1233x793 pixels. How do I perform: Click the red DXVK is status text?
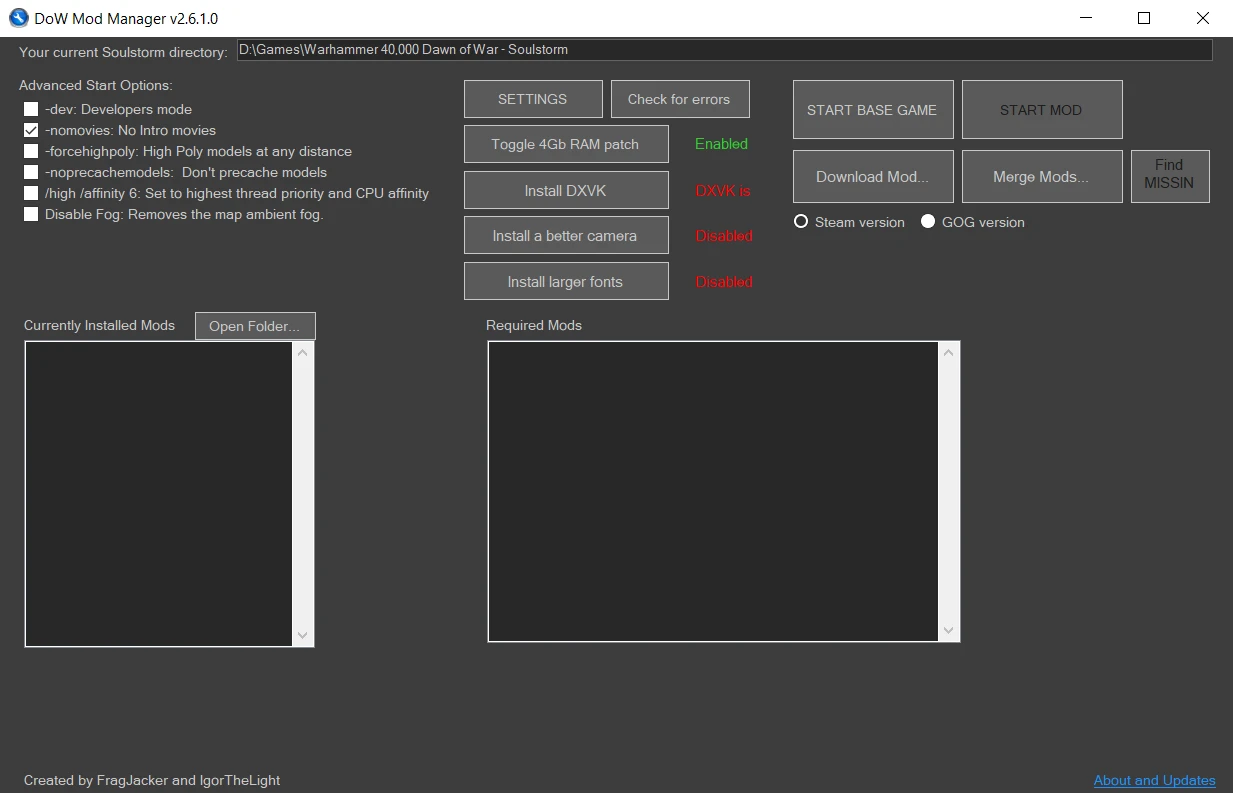tap(723, 190)
